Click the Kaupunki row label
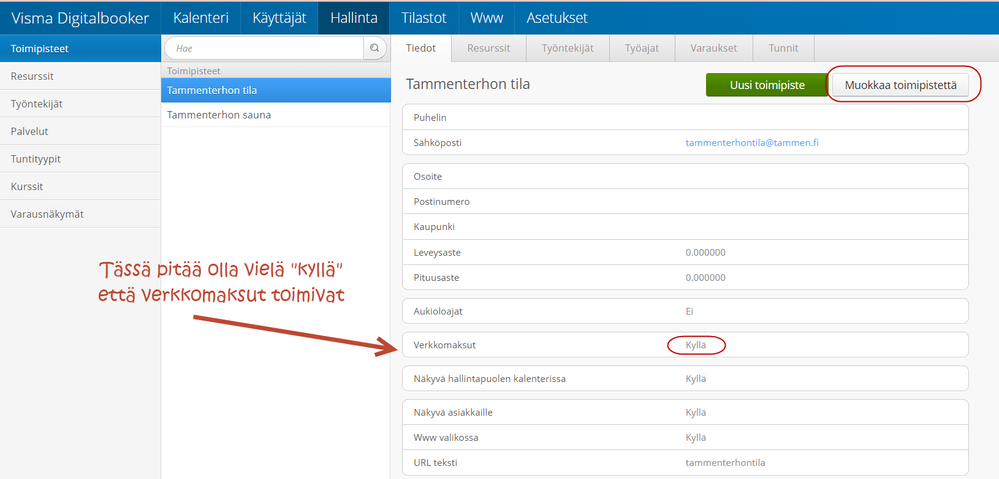999x479 pixels. pos(434,227)
